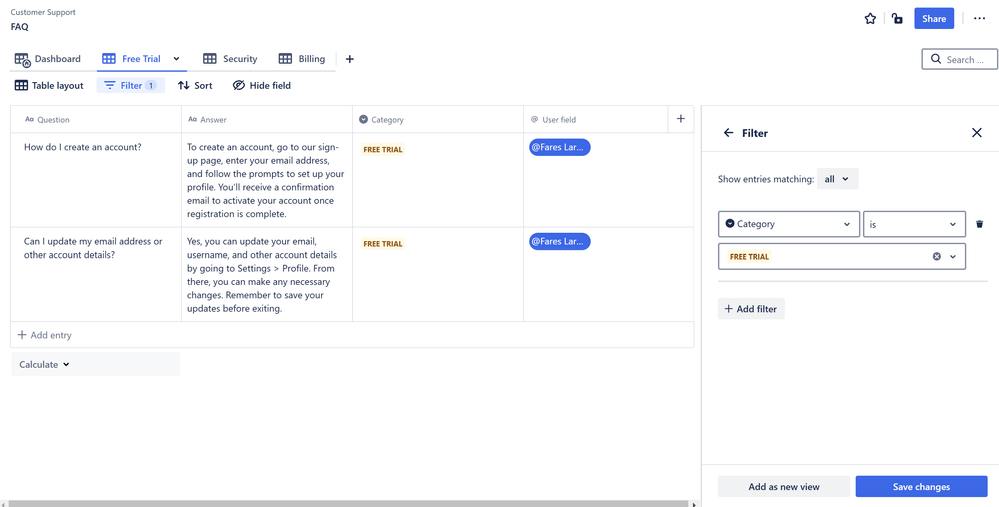
Task: Expand the Free Trial tab chevron
Action: tap(176, 59)
